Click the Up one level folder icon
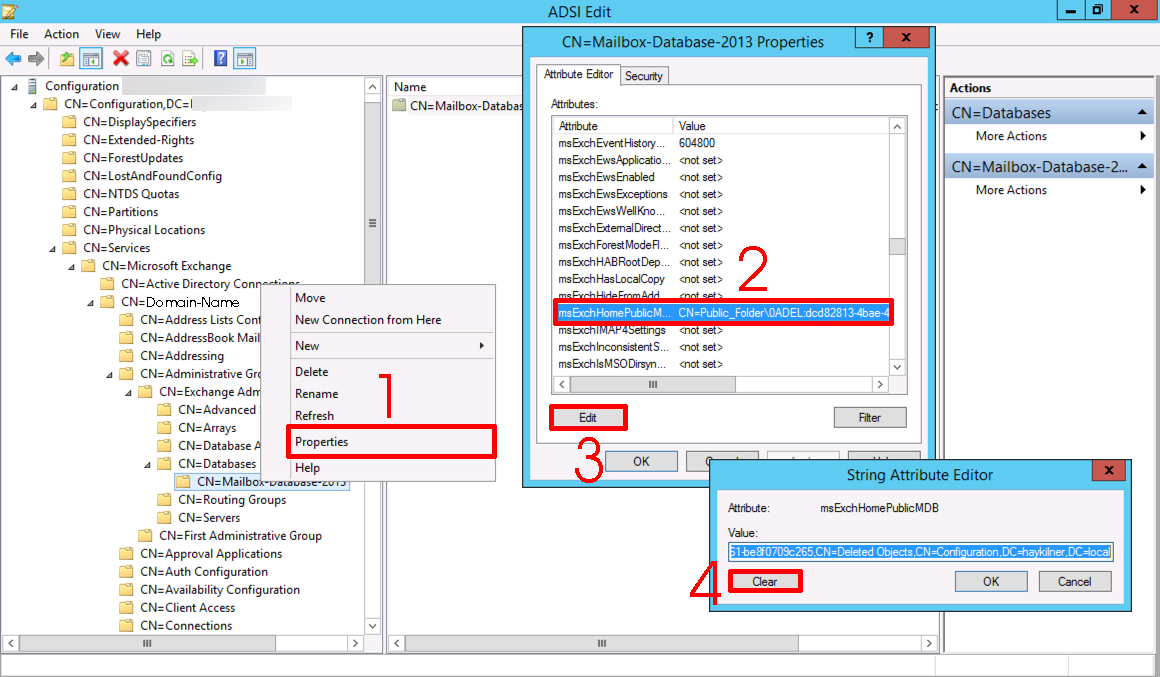This screenshot has width=1160, height=677. coord(67,58)
